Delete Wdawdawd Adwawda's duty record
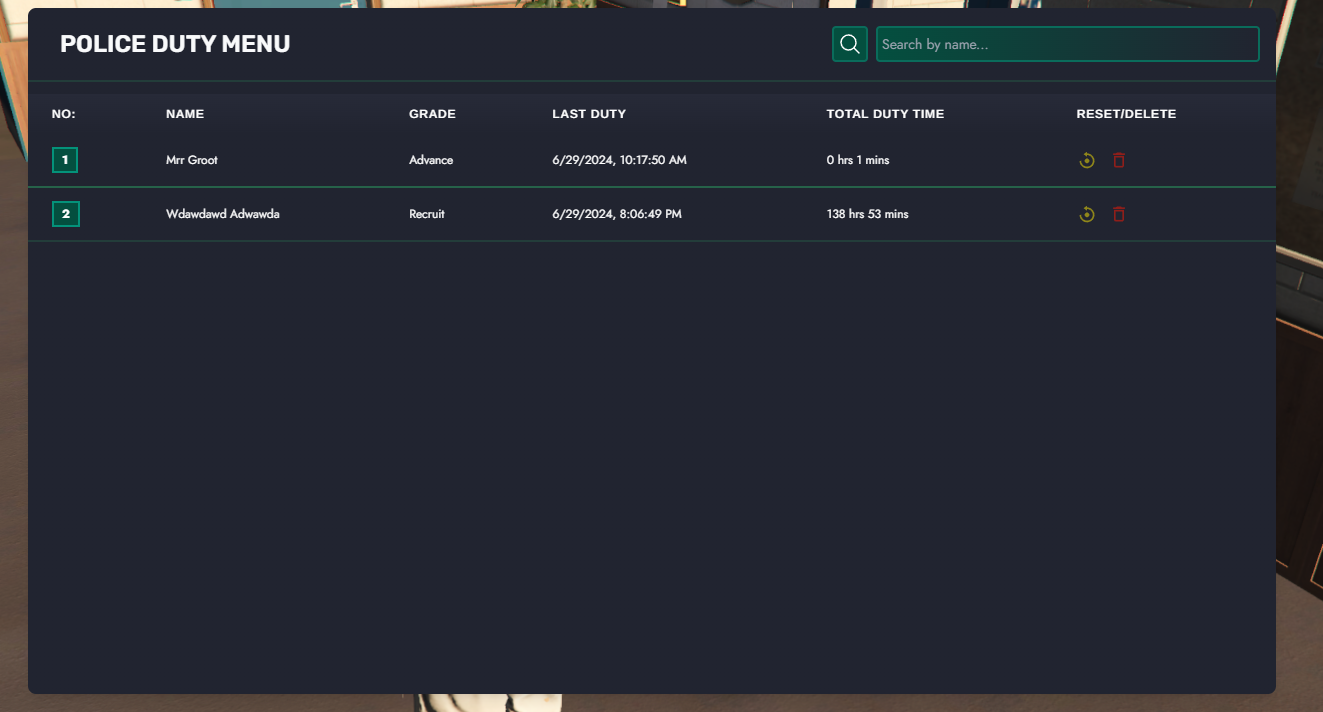The height and width of the screenshot is (712, 1323). [x=1119, y=214]
